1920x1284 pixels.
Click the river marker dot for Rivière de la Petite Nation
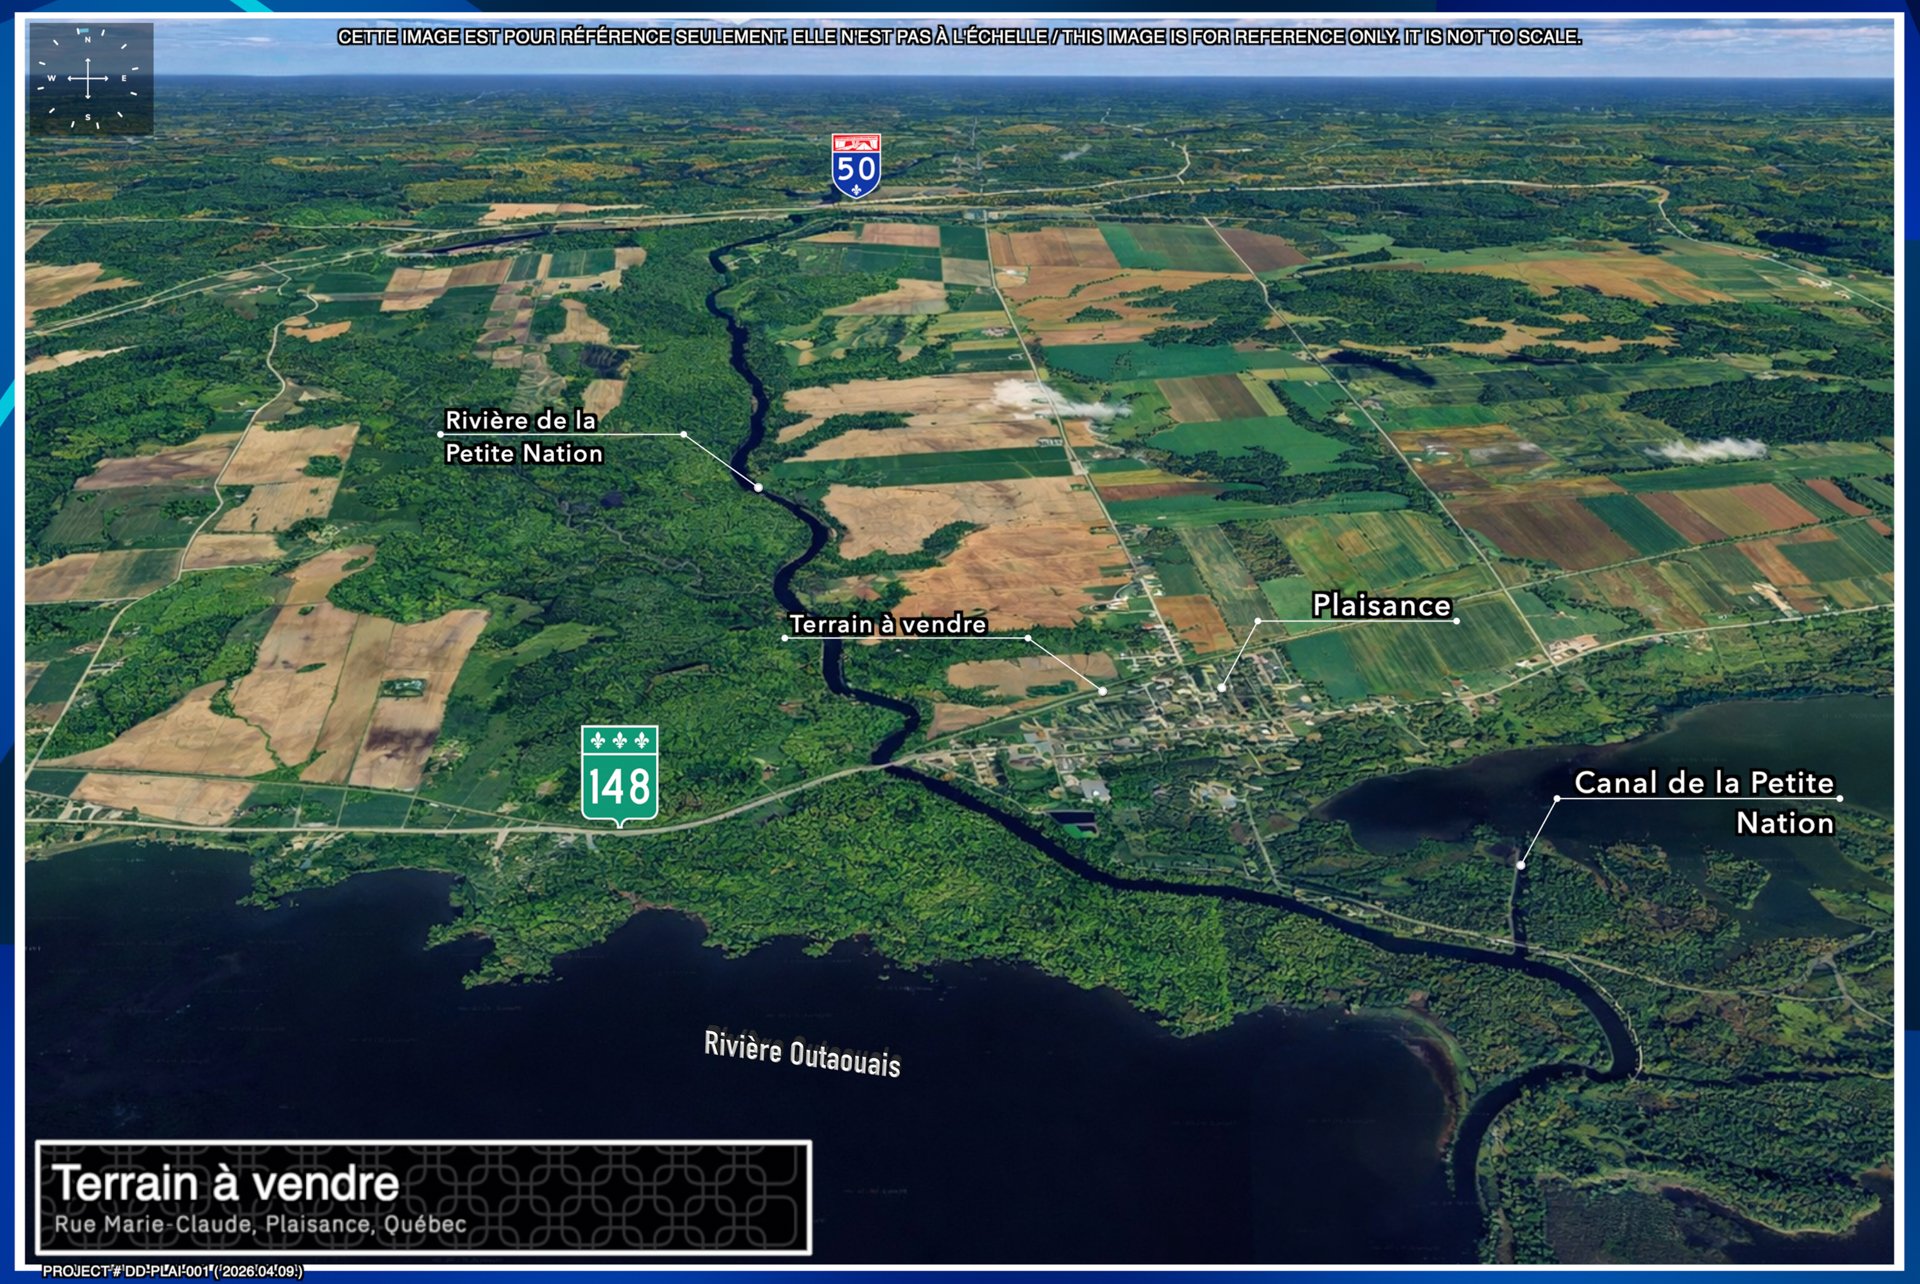759,487
